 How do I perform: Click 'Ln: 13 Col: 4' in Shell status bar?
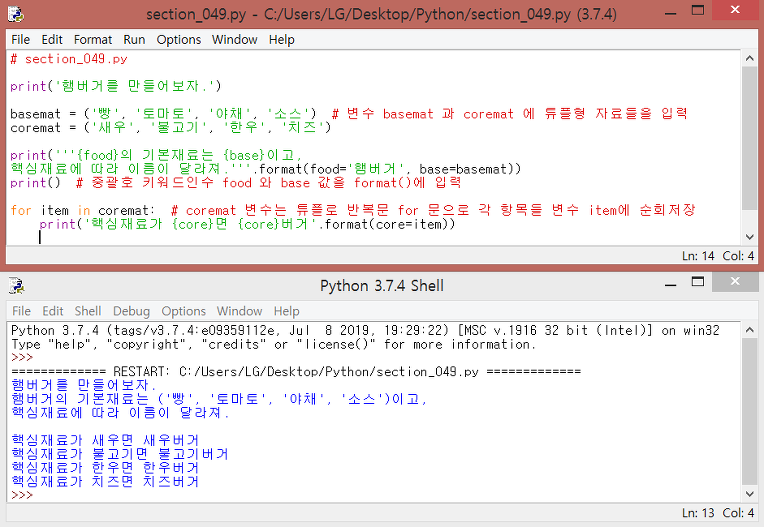[718, 513]
